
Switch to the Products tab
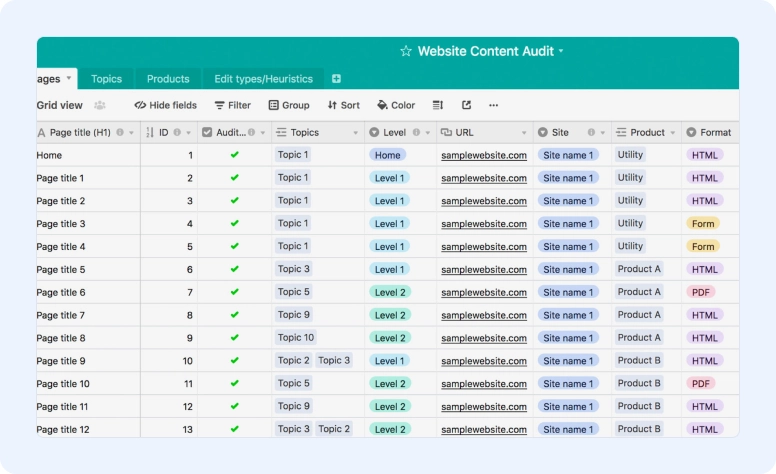[x=168, y=79]
